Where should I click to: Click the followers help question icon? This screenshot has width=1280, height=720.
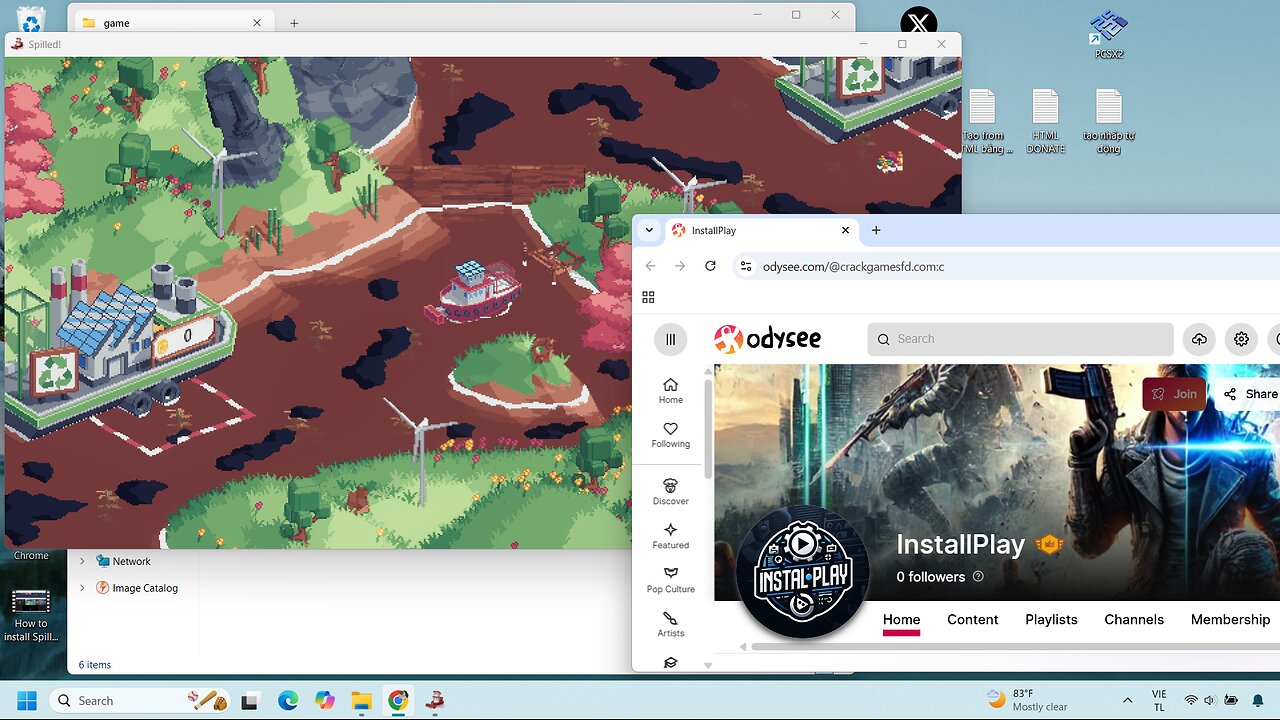pyautogui.click(x=978, y=576)
